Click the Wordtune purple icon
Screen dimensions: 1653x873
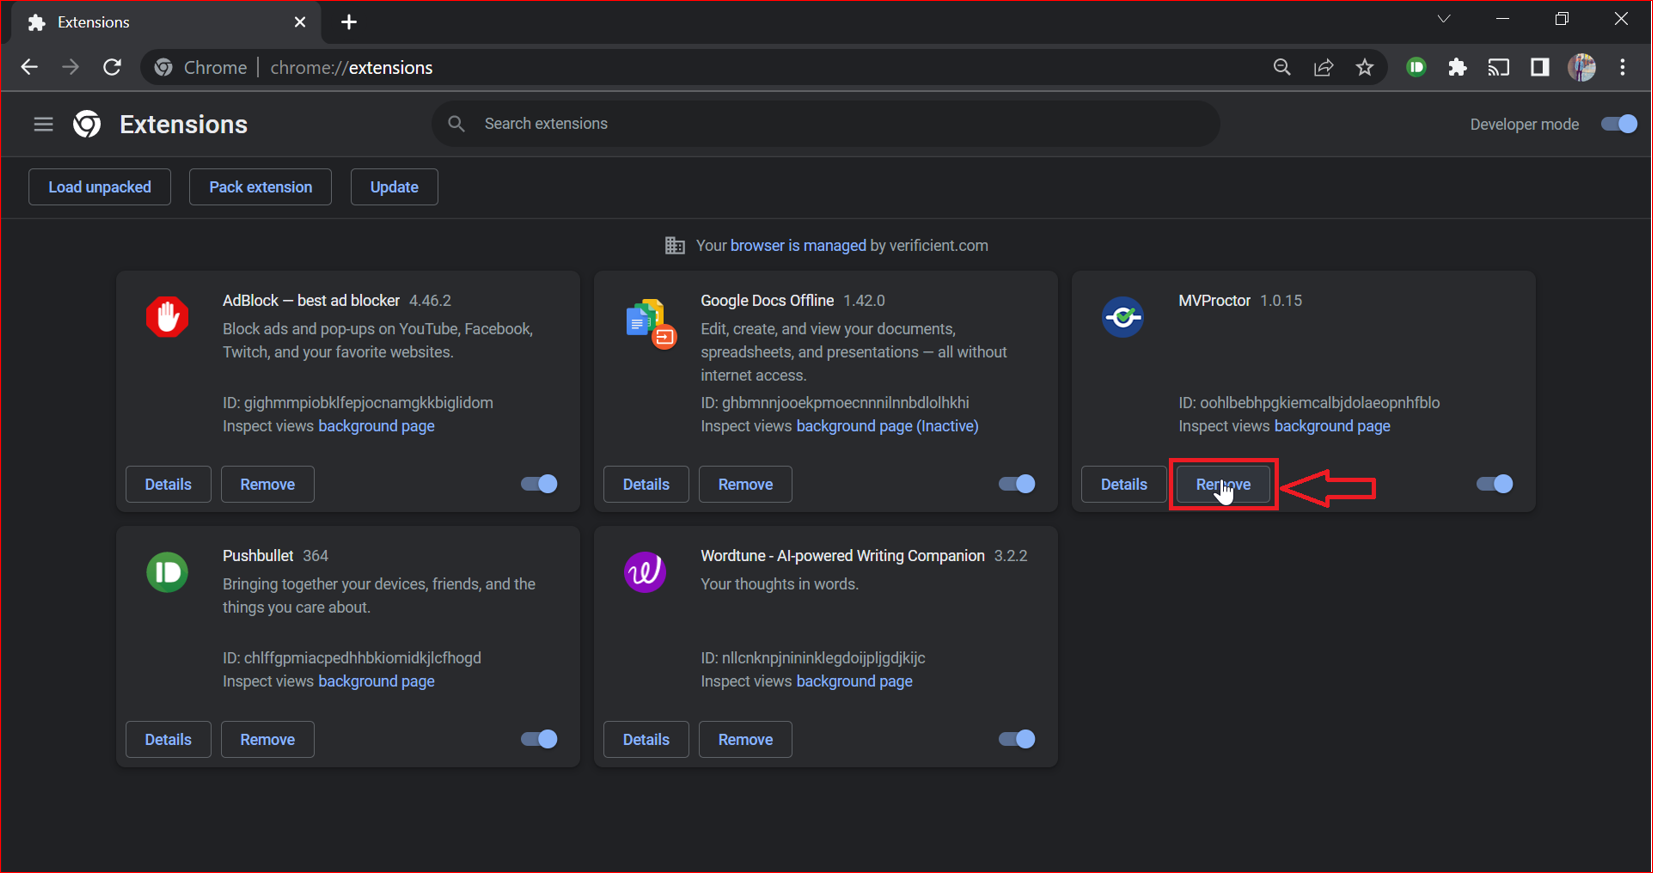pos(645,572)
